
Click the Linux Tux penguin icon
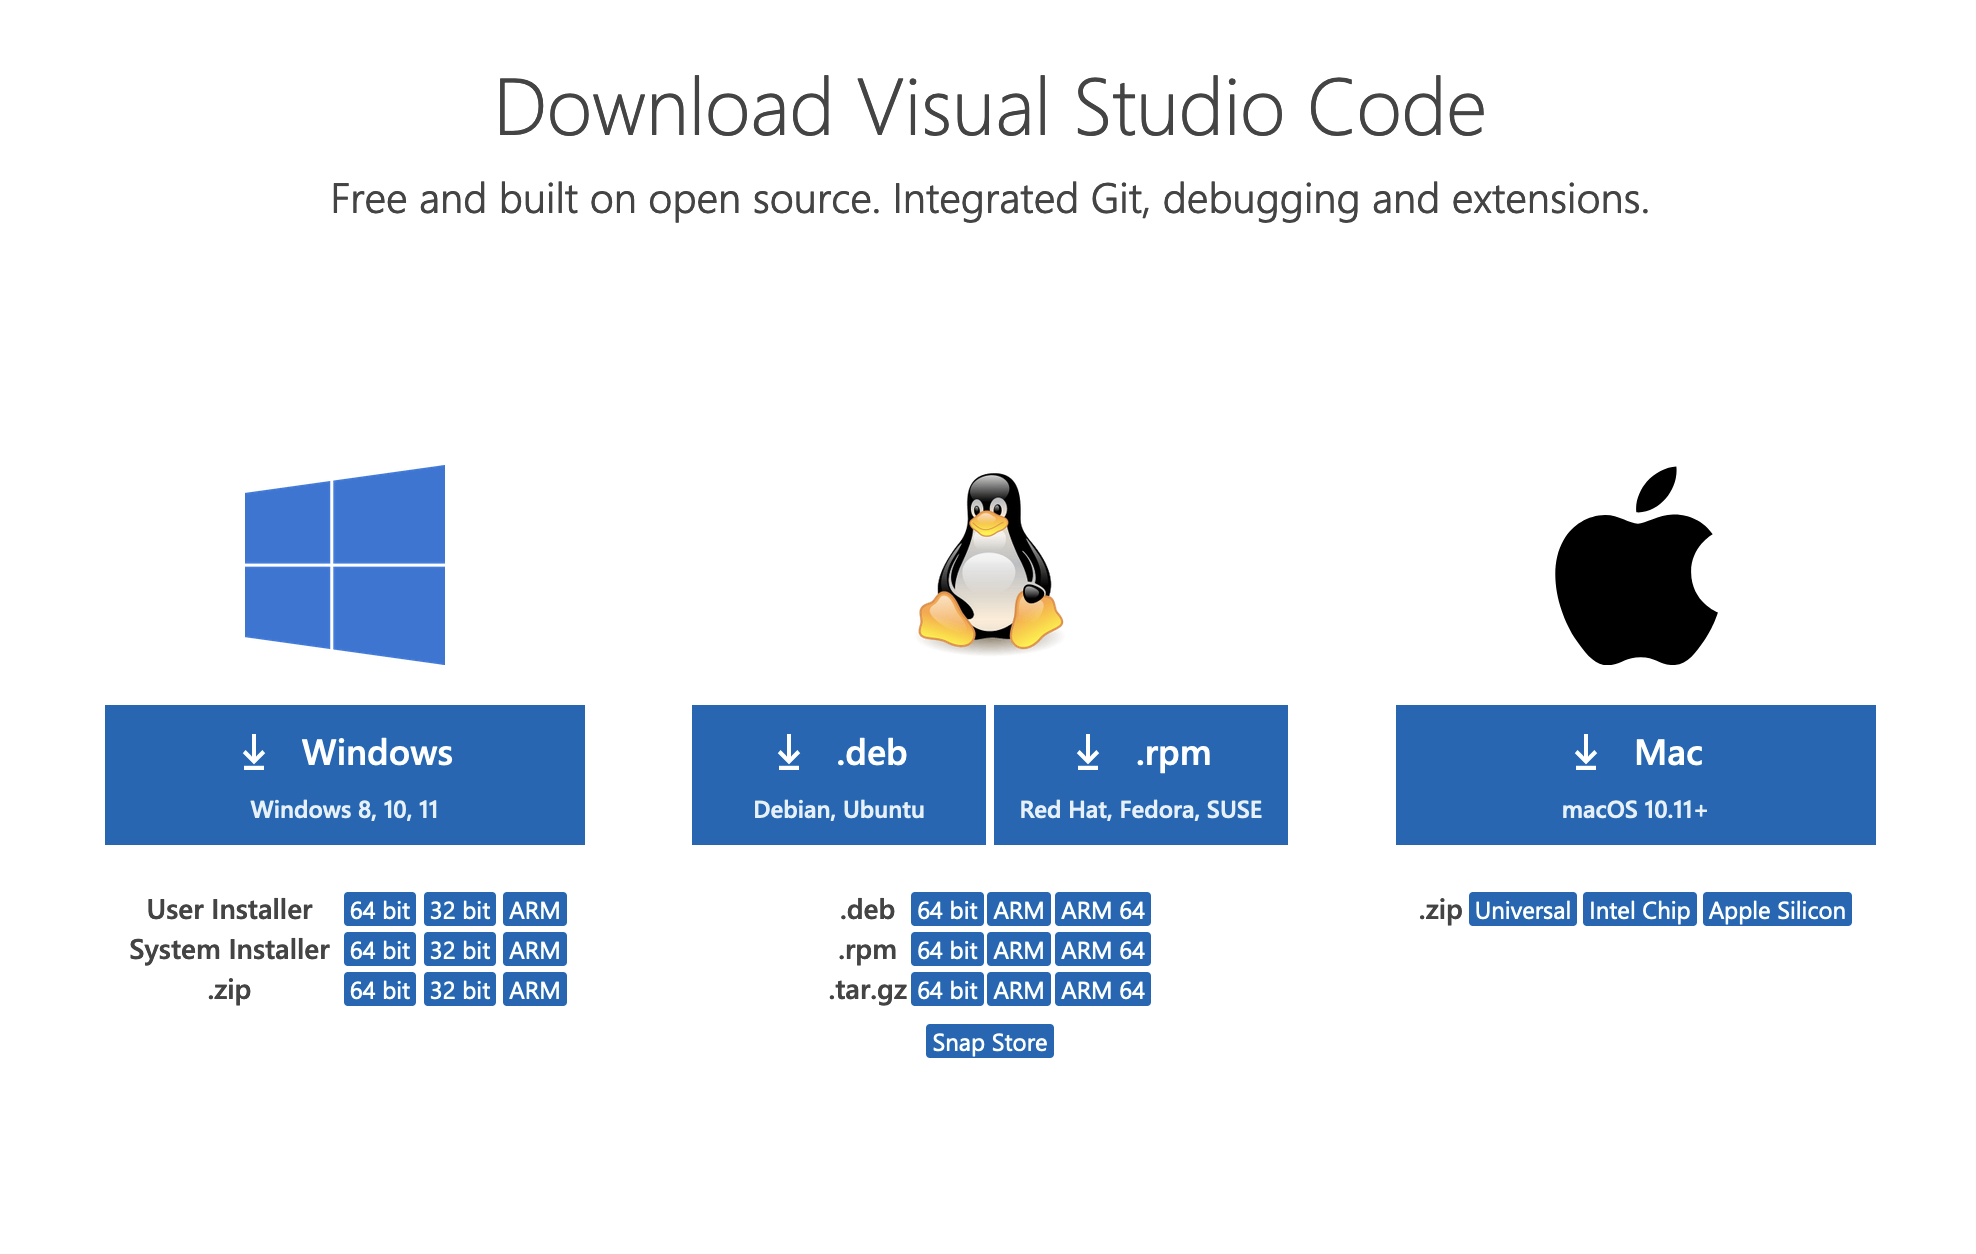pyautogui.click(x=988, y=565)
